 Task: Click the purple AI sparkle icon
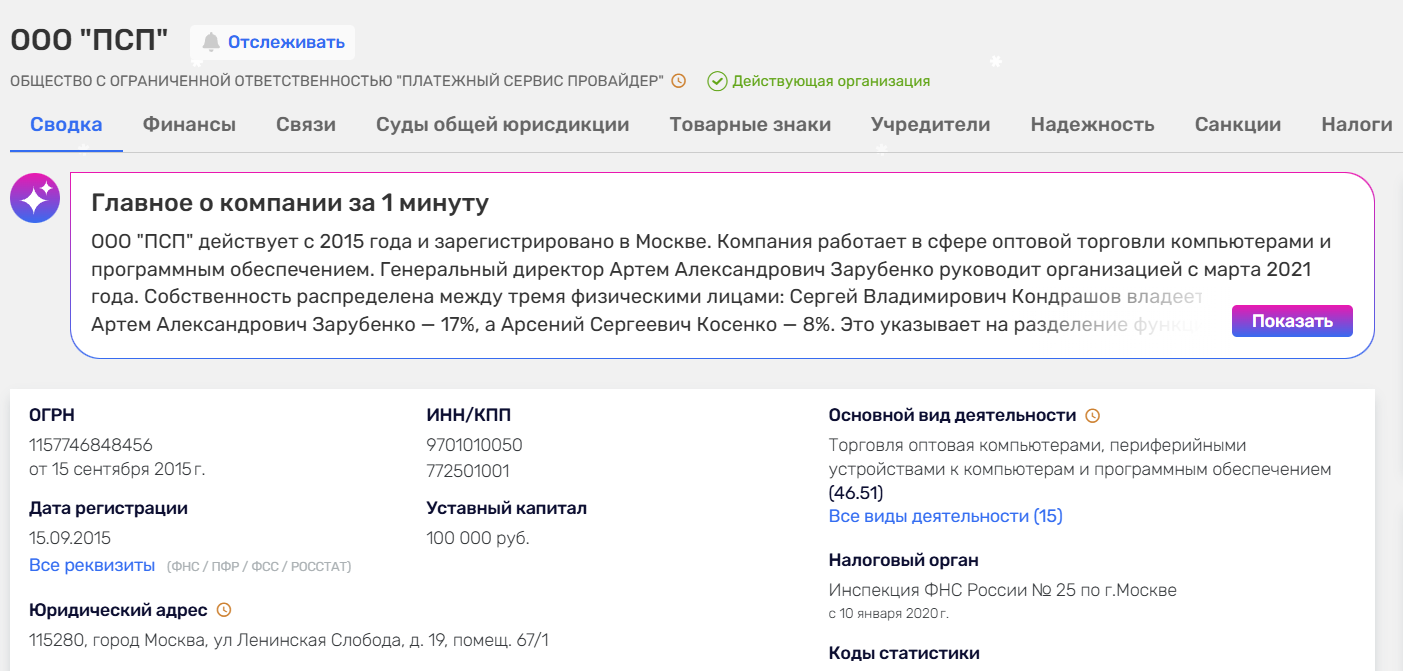pos(34,198)
